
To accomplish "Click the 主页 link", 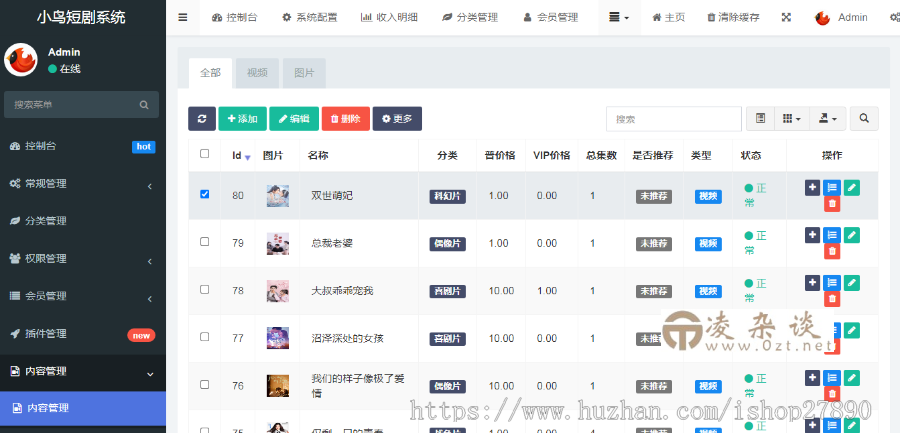I will pos(669,17).
